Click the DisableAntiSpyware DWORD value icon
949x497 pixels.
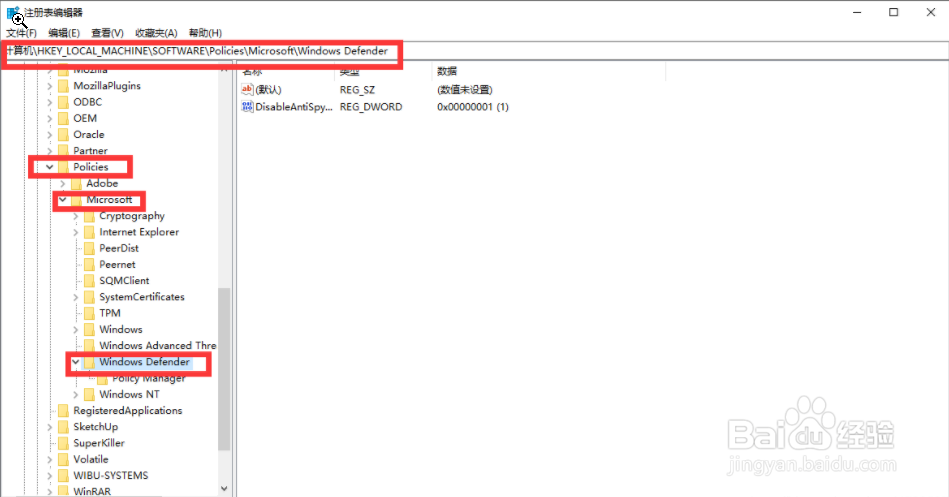point(247,107)
